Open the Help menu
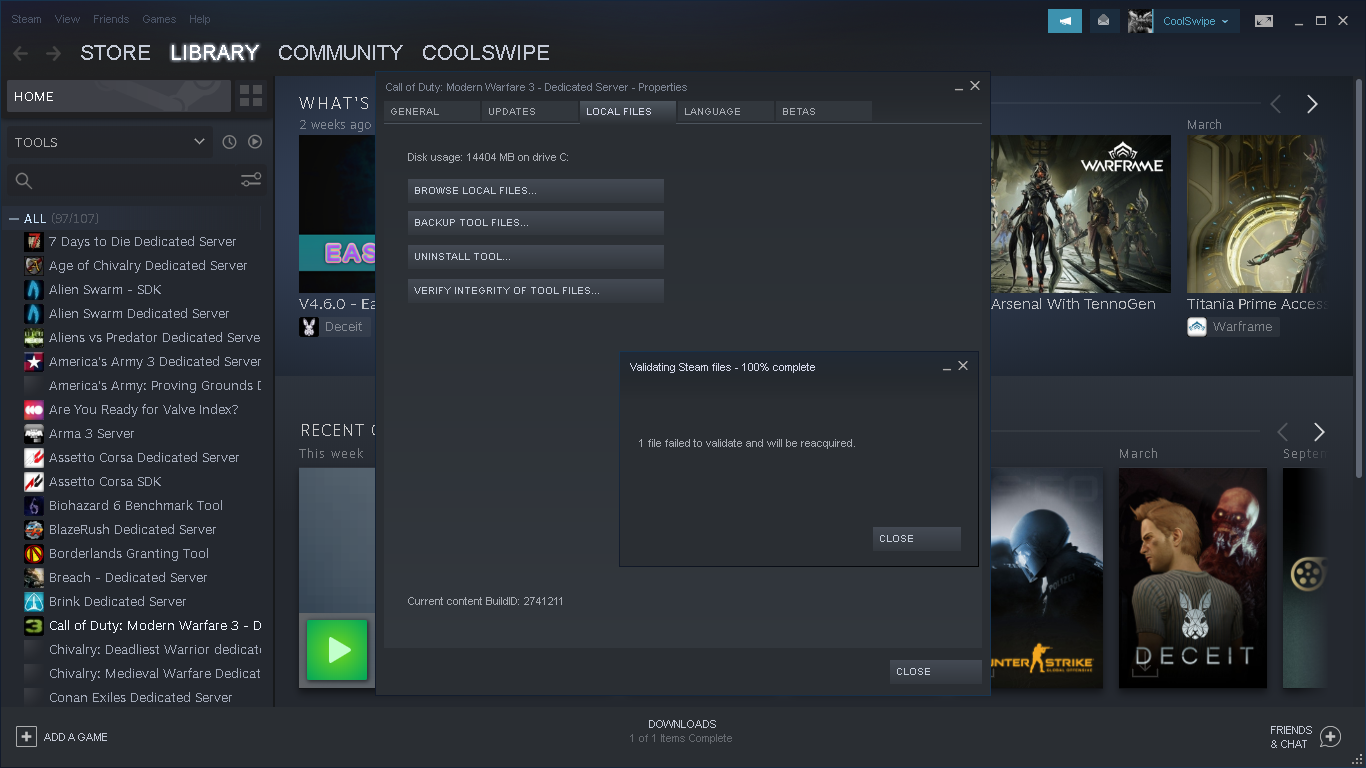Screen dimensions: 1366x768 click(200, 19)
